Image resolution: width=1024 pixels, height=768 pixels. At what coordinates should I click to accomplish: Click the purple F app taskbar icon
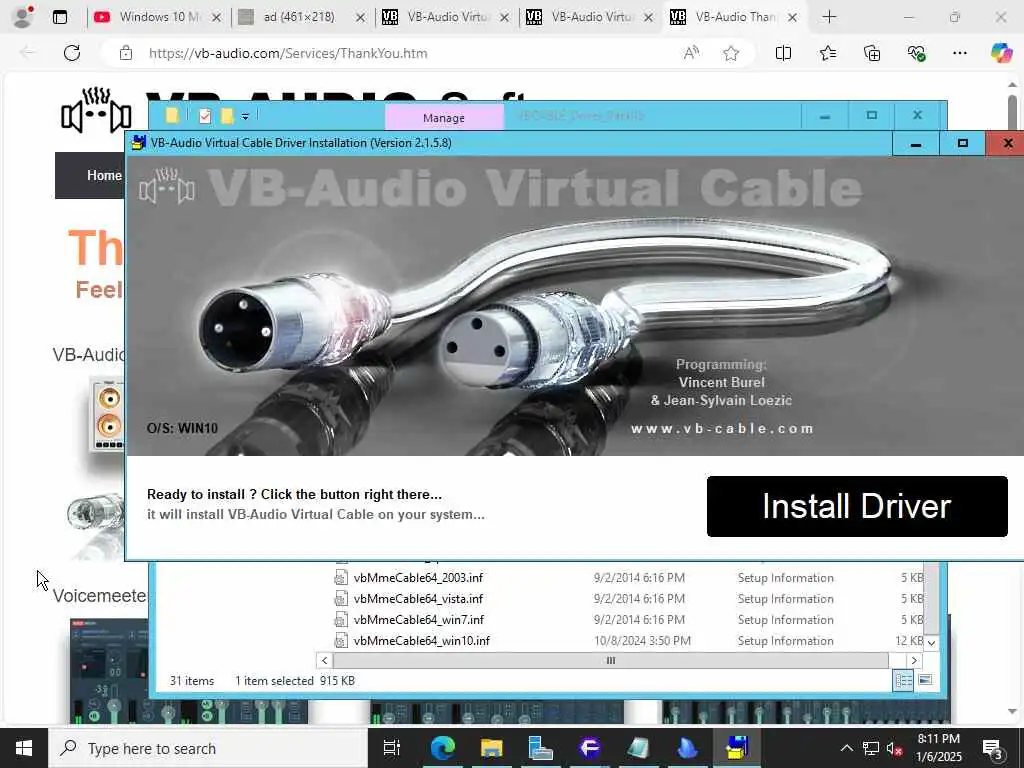coord(590,748)
